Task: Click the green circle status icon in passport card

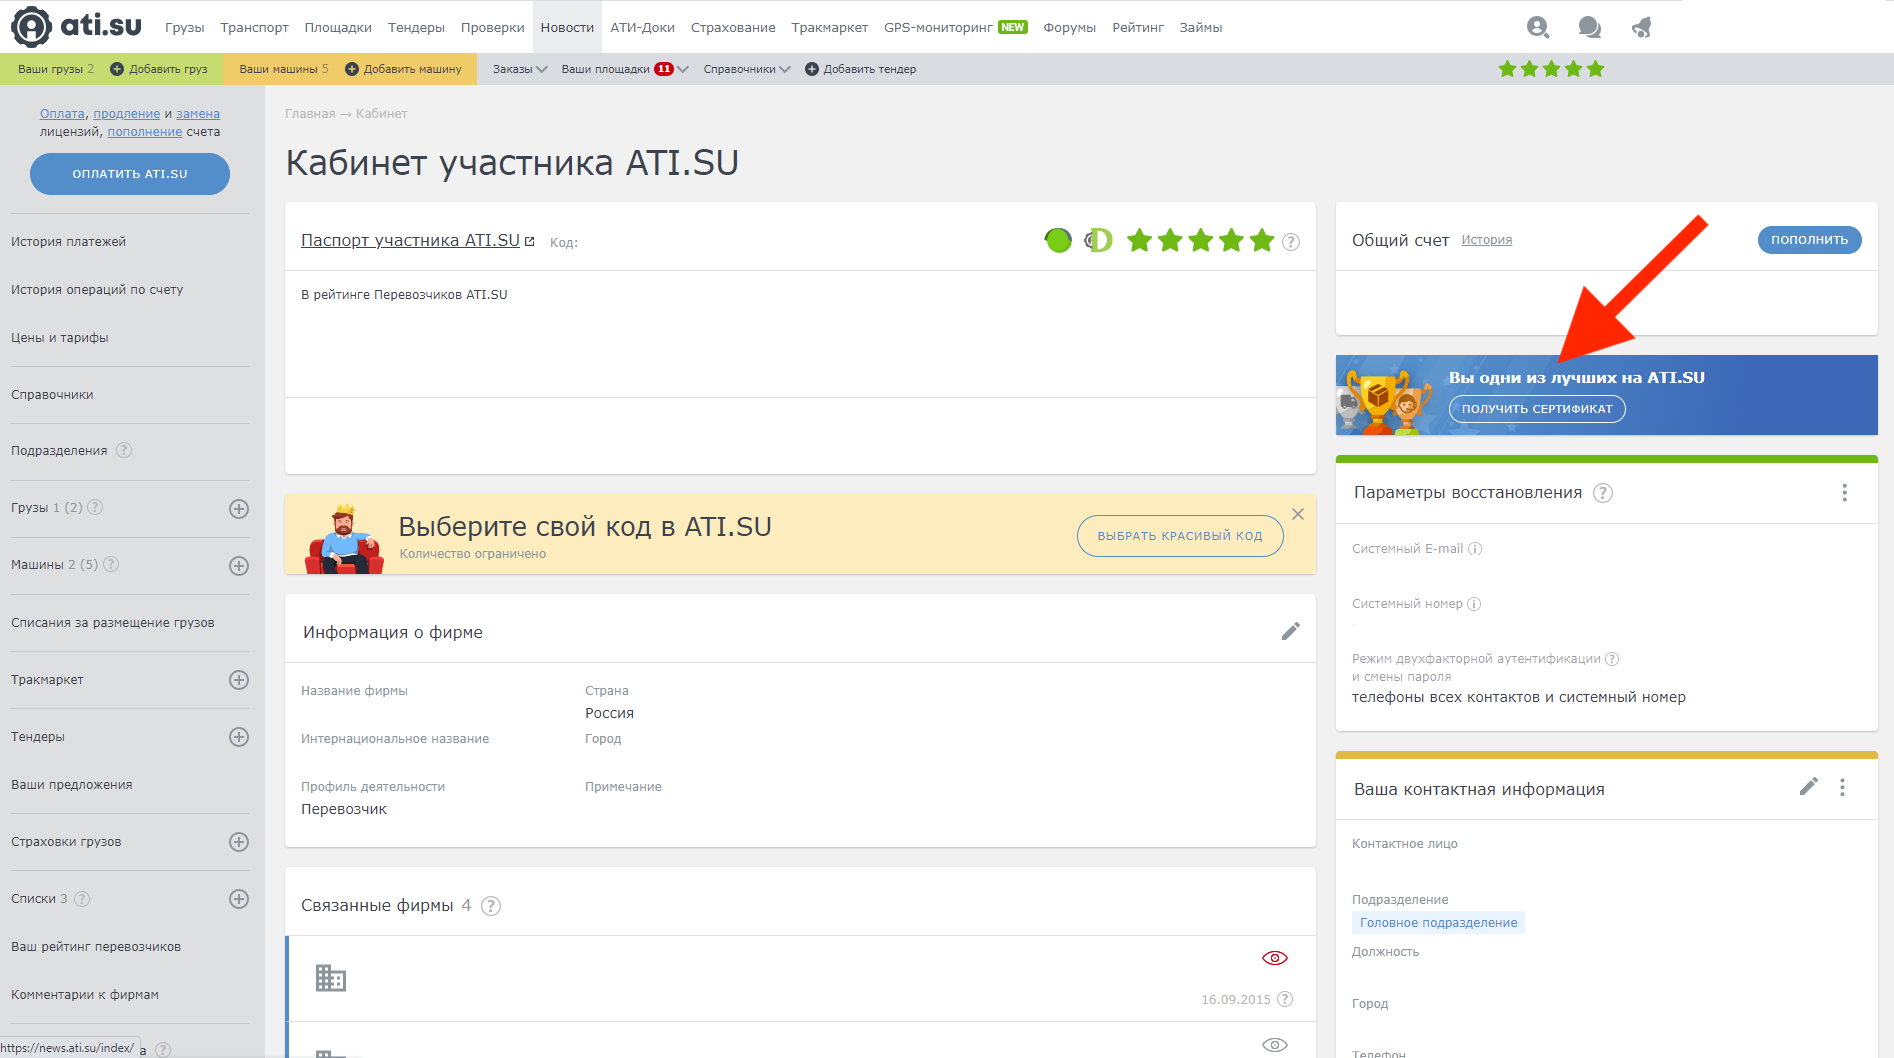Action: click(1058, 240)
